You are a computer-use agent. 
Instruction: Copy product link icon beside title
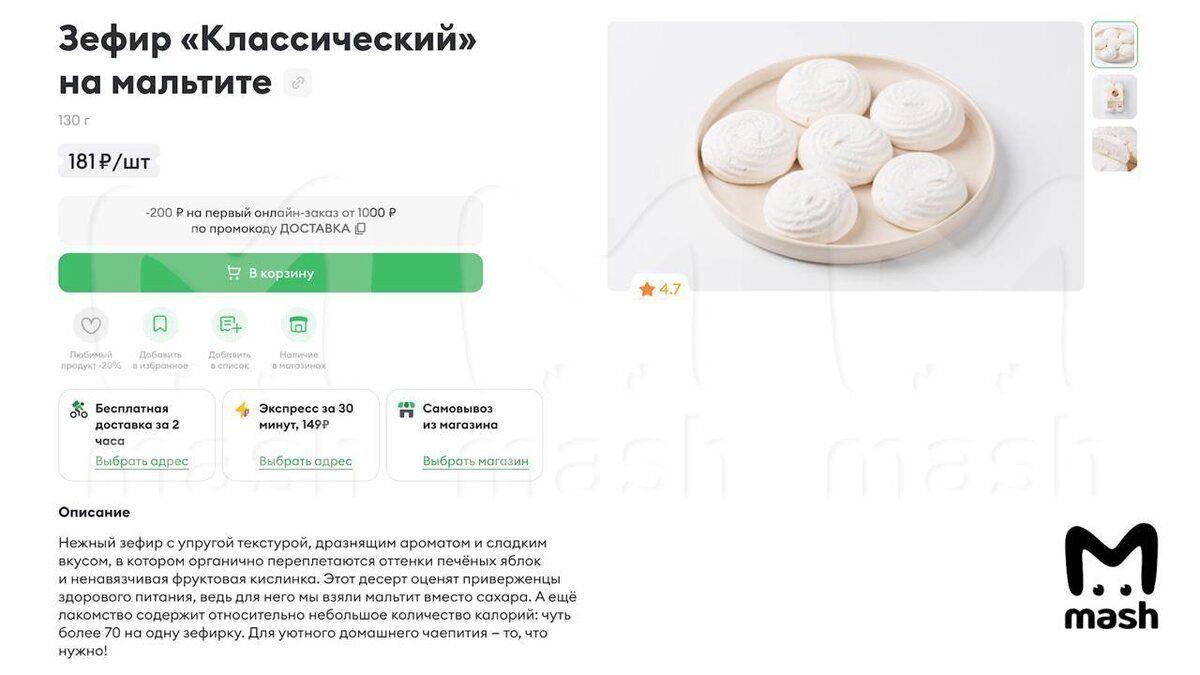pyautogui.click(x=297, y=83)
